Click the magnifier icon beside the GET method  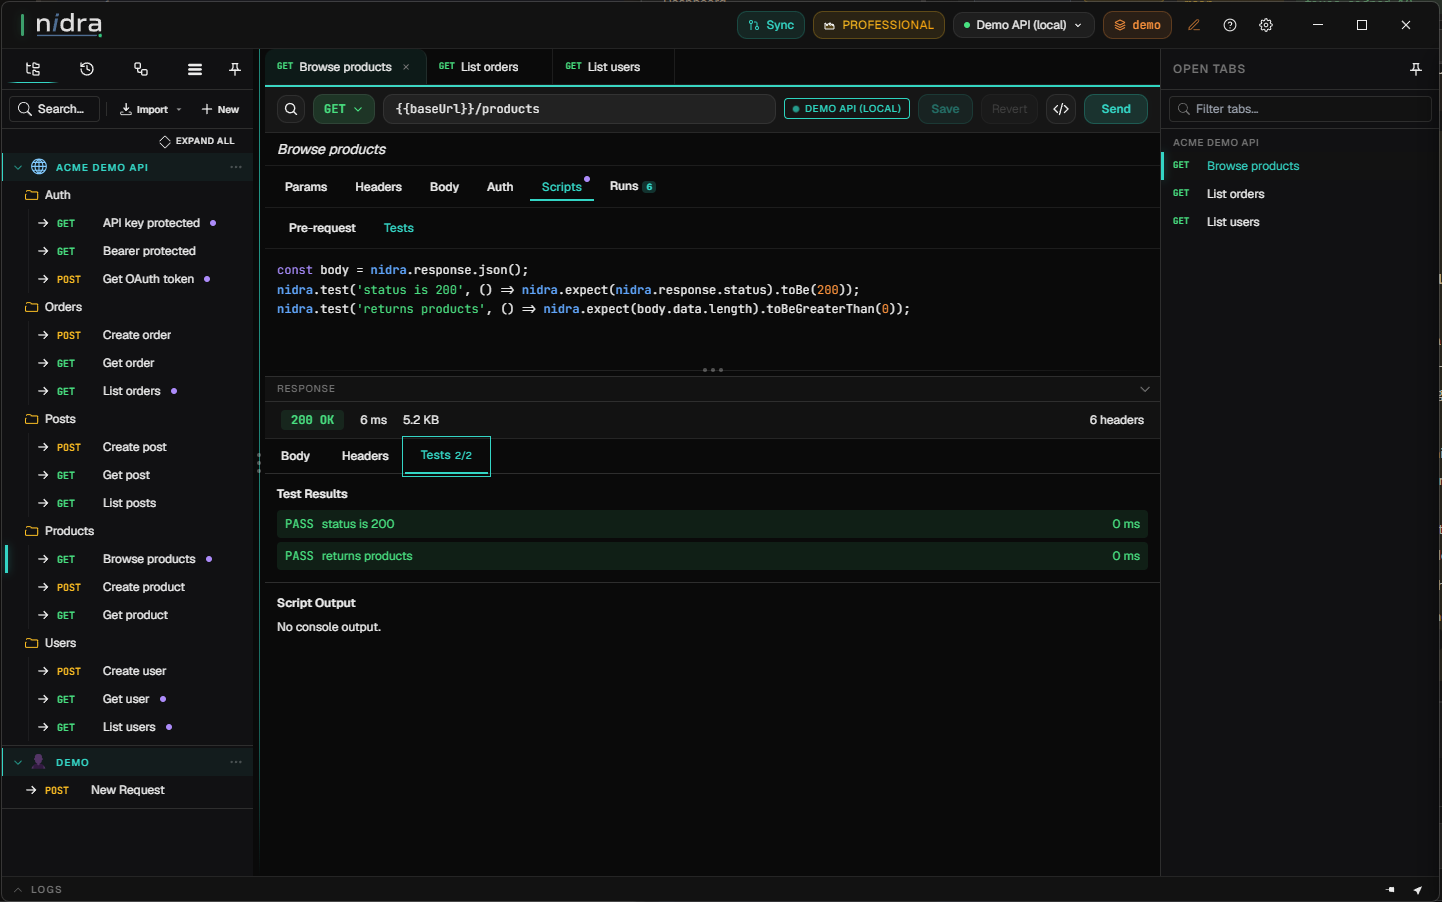tap(291, 109)
